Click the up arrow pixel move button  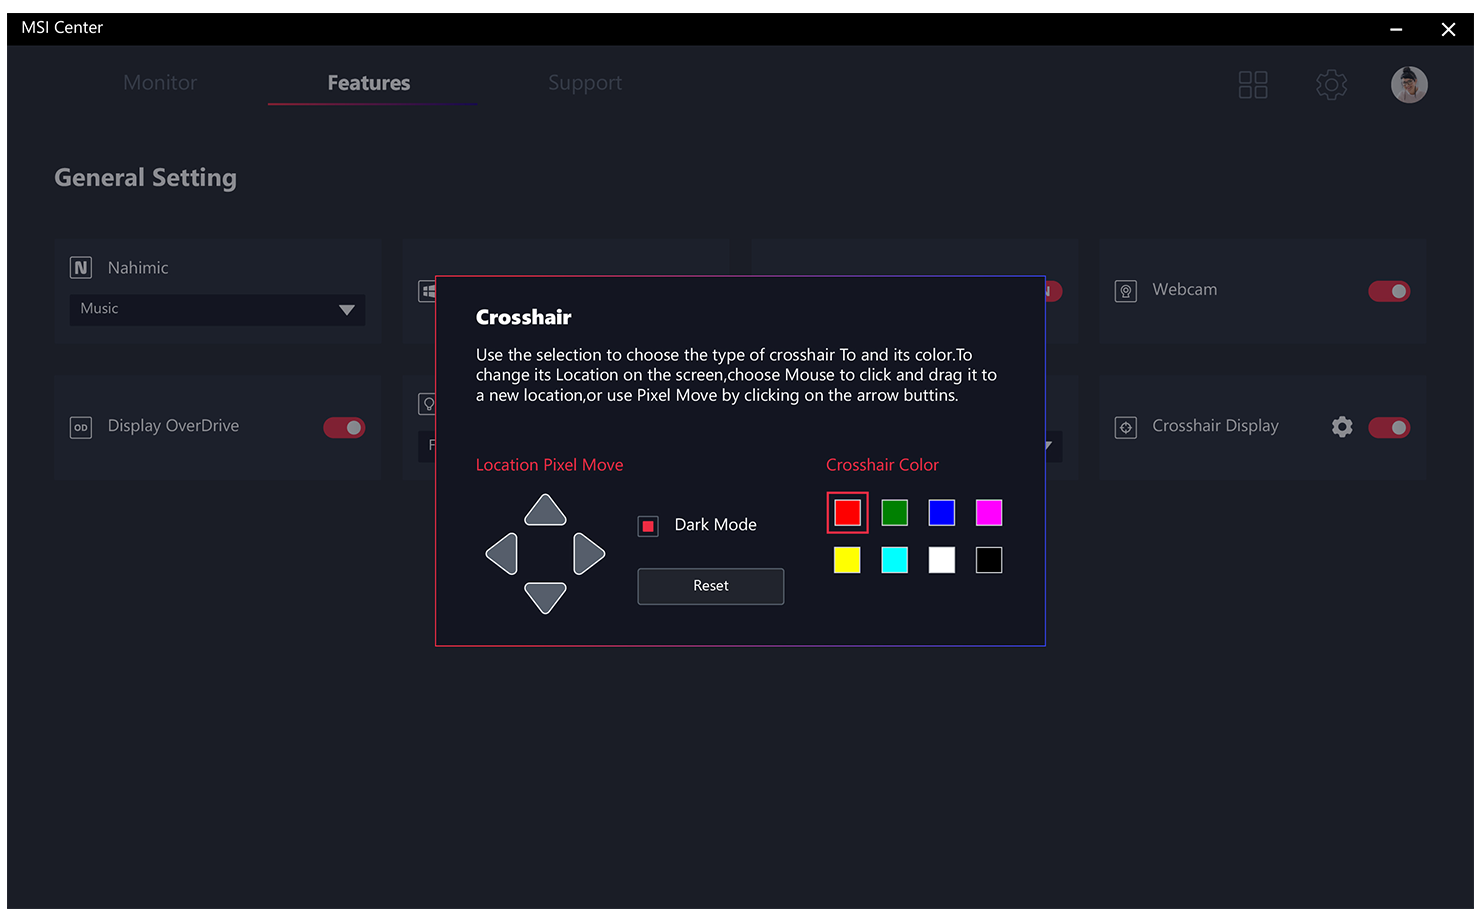545,511
